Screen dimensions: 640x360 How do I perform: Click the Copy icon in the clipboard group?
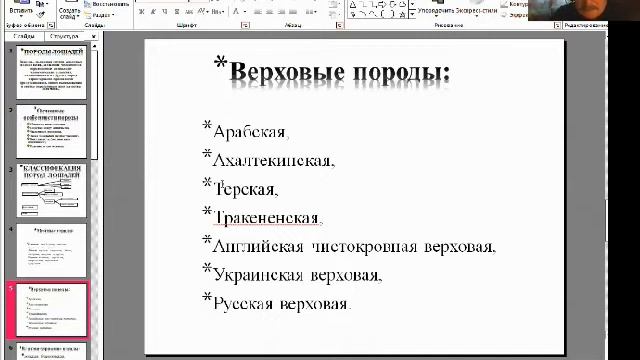tap(39, 4)
